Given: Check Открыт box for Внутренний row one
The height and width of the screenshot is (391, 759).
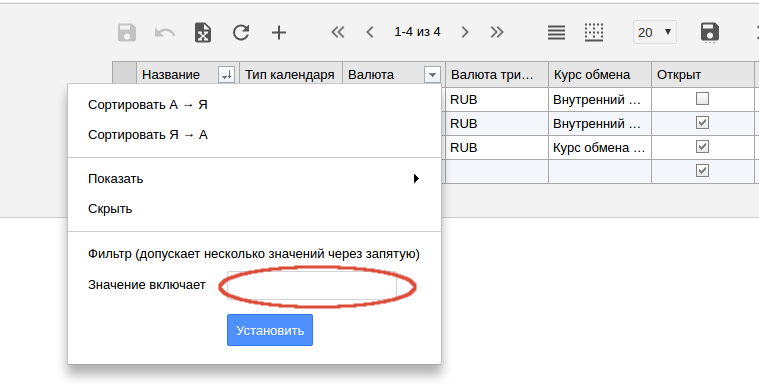Looking at the screenshot, I should [702, 99].
